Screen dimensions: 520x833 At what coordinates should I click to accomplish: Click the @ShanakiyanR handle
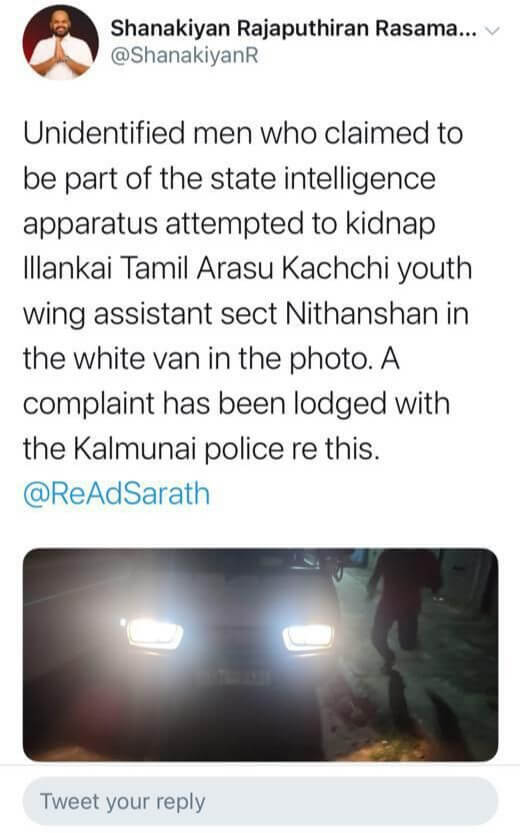(x=184, y=55)
